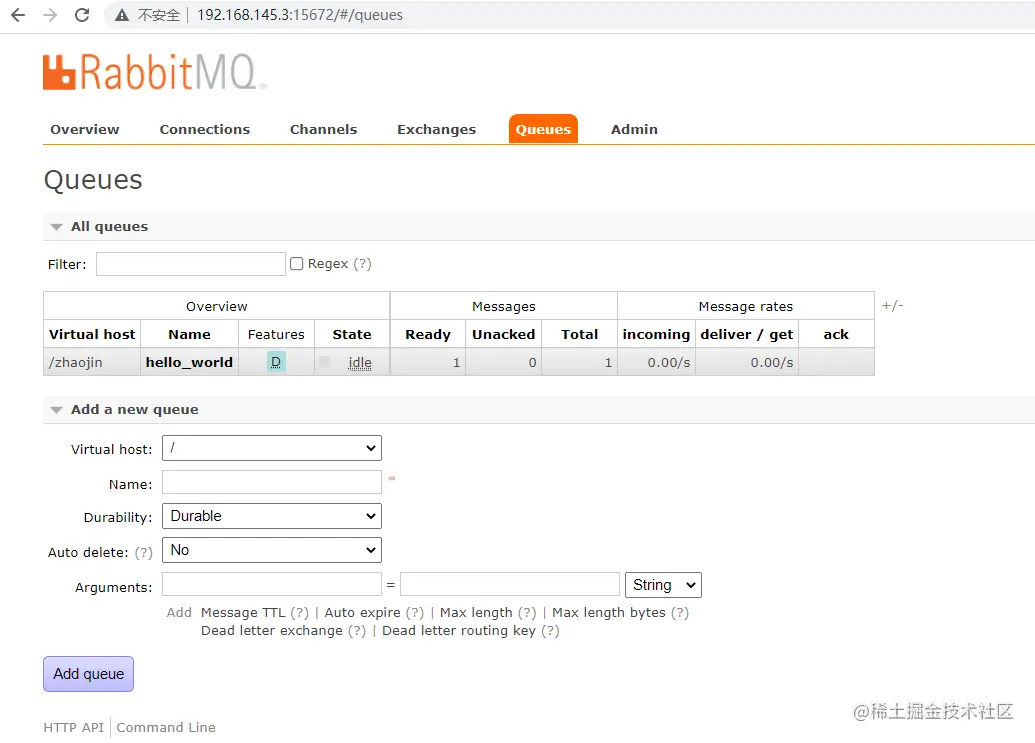Open the Auto delete dropdown
The image size is (1035, 743).
pos(272,550)
